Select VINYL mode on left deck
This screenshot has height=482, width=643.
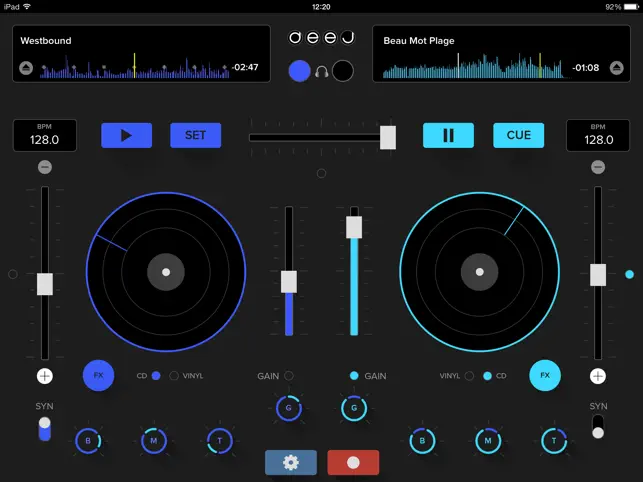tap(174, 376)
